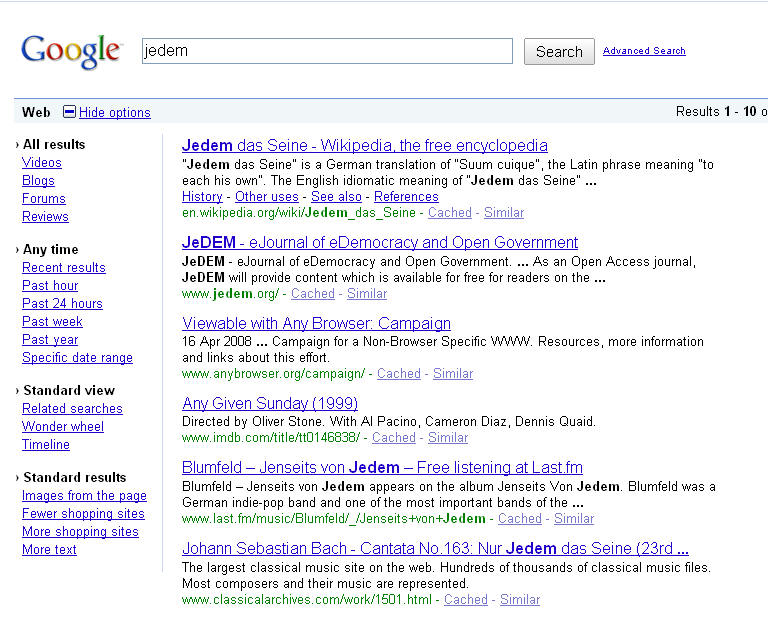
Task: Open the See also sitelink
Action: tap(336, 197)
